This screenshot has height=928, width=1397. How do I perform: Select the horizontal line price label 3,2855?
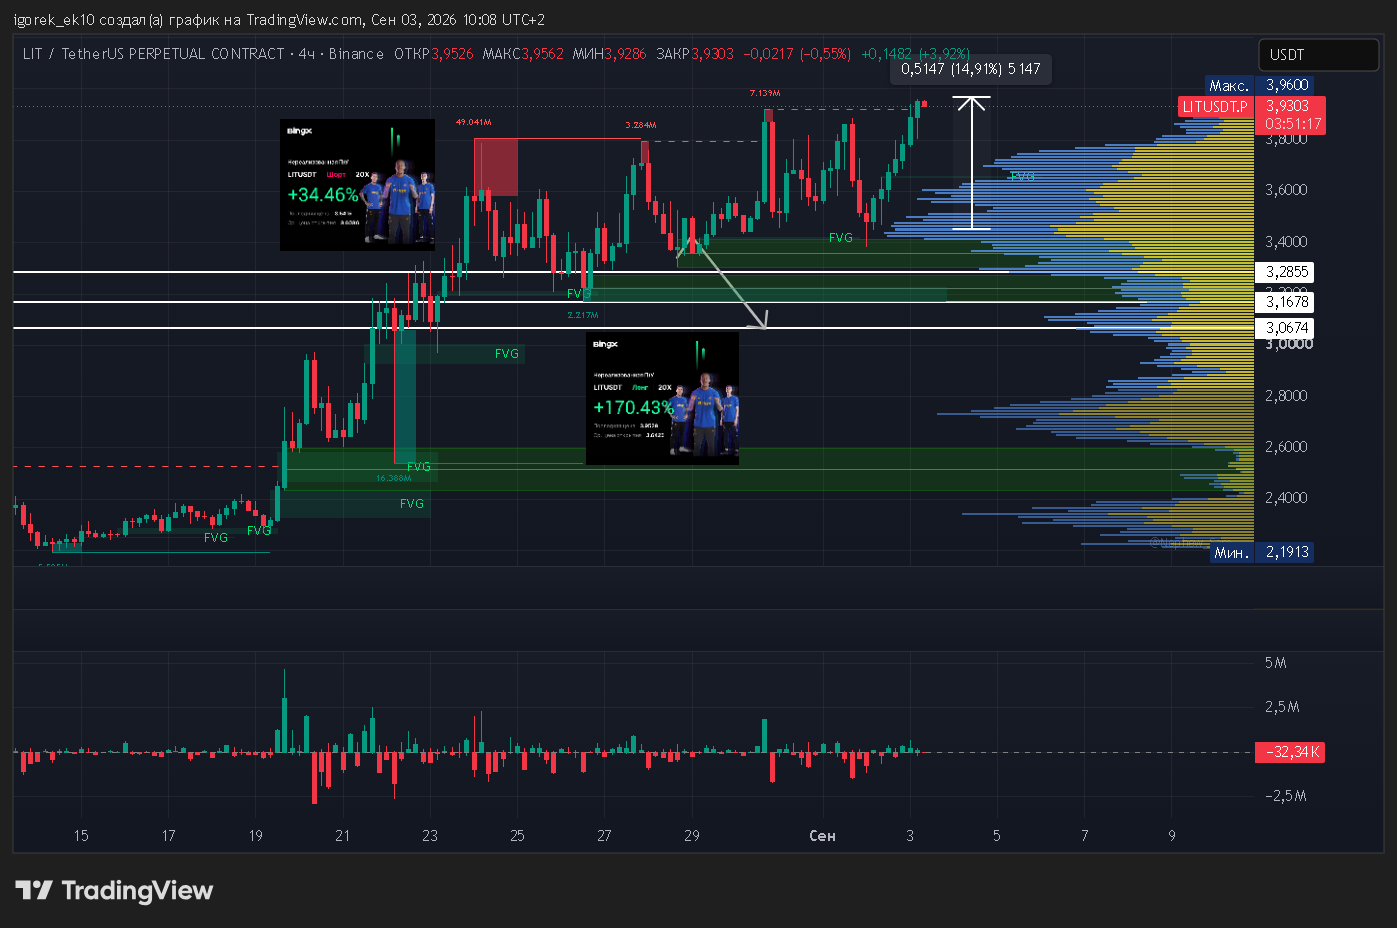[x=1286, y=272]
